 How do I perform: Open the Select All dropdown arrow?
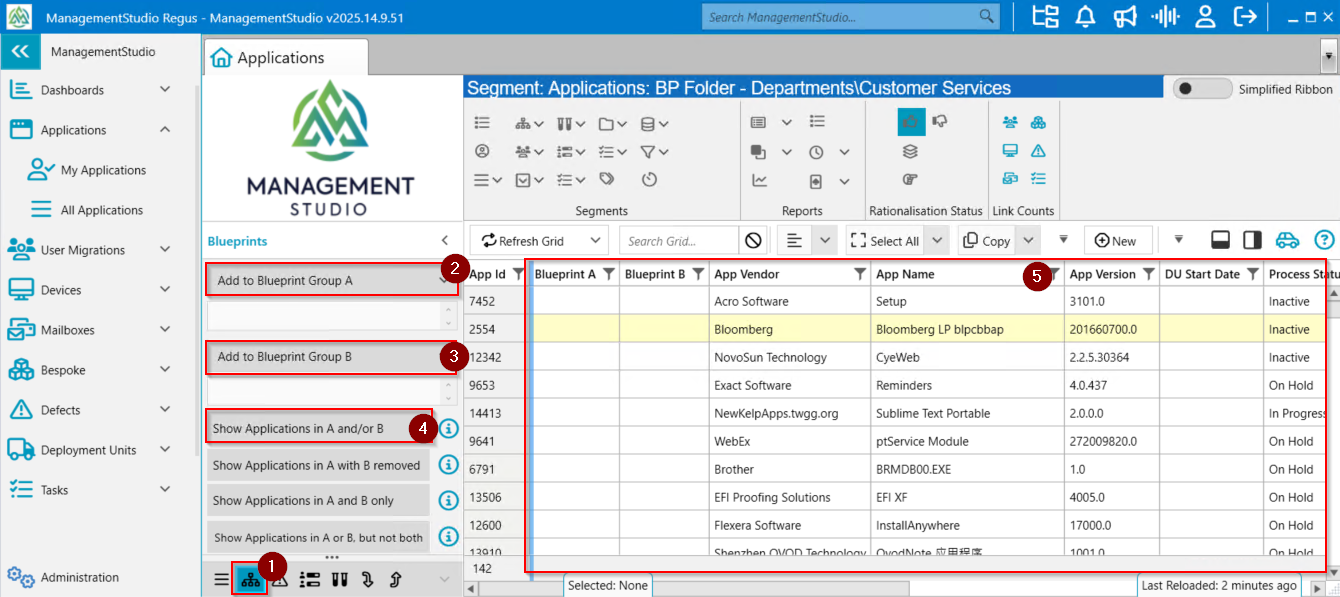936,241
